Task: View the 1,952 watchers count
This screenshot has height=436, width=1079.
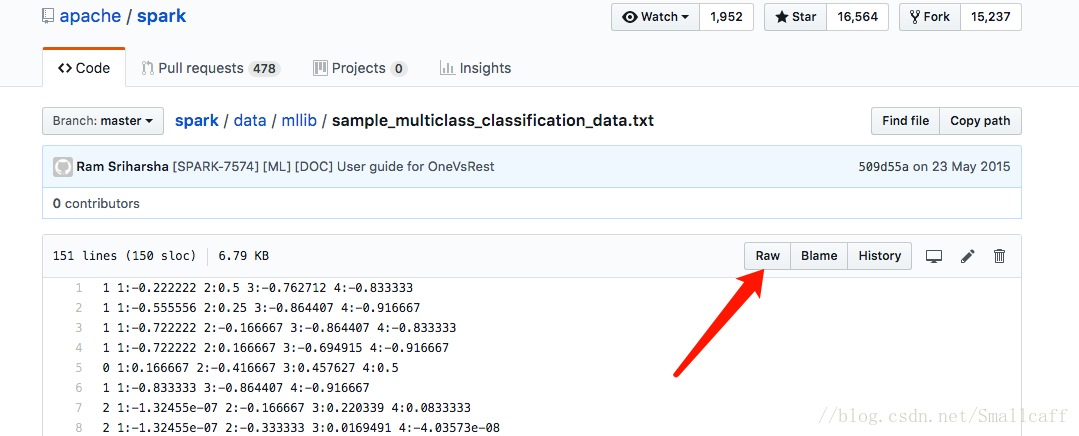Action: (726, 17)
